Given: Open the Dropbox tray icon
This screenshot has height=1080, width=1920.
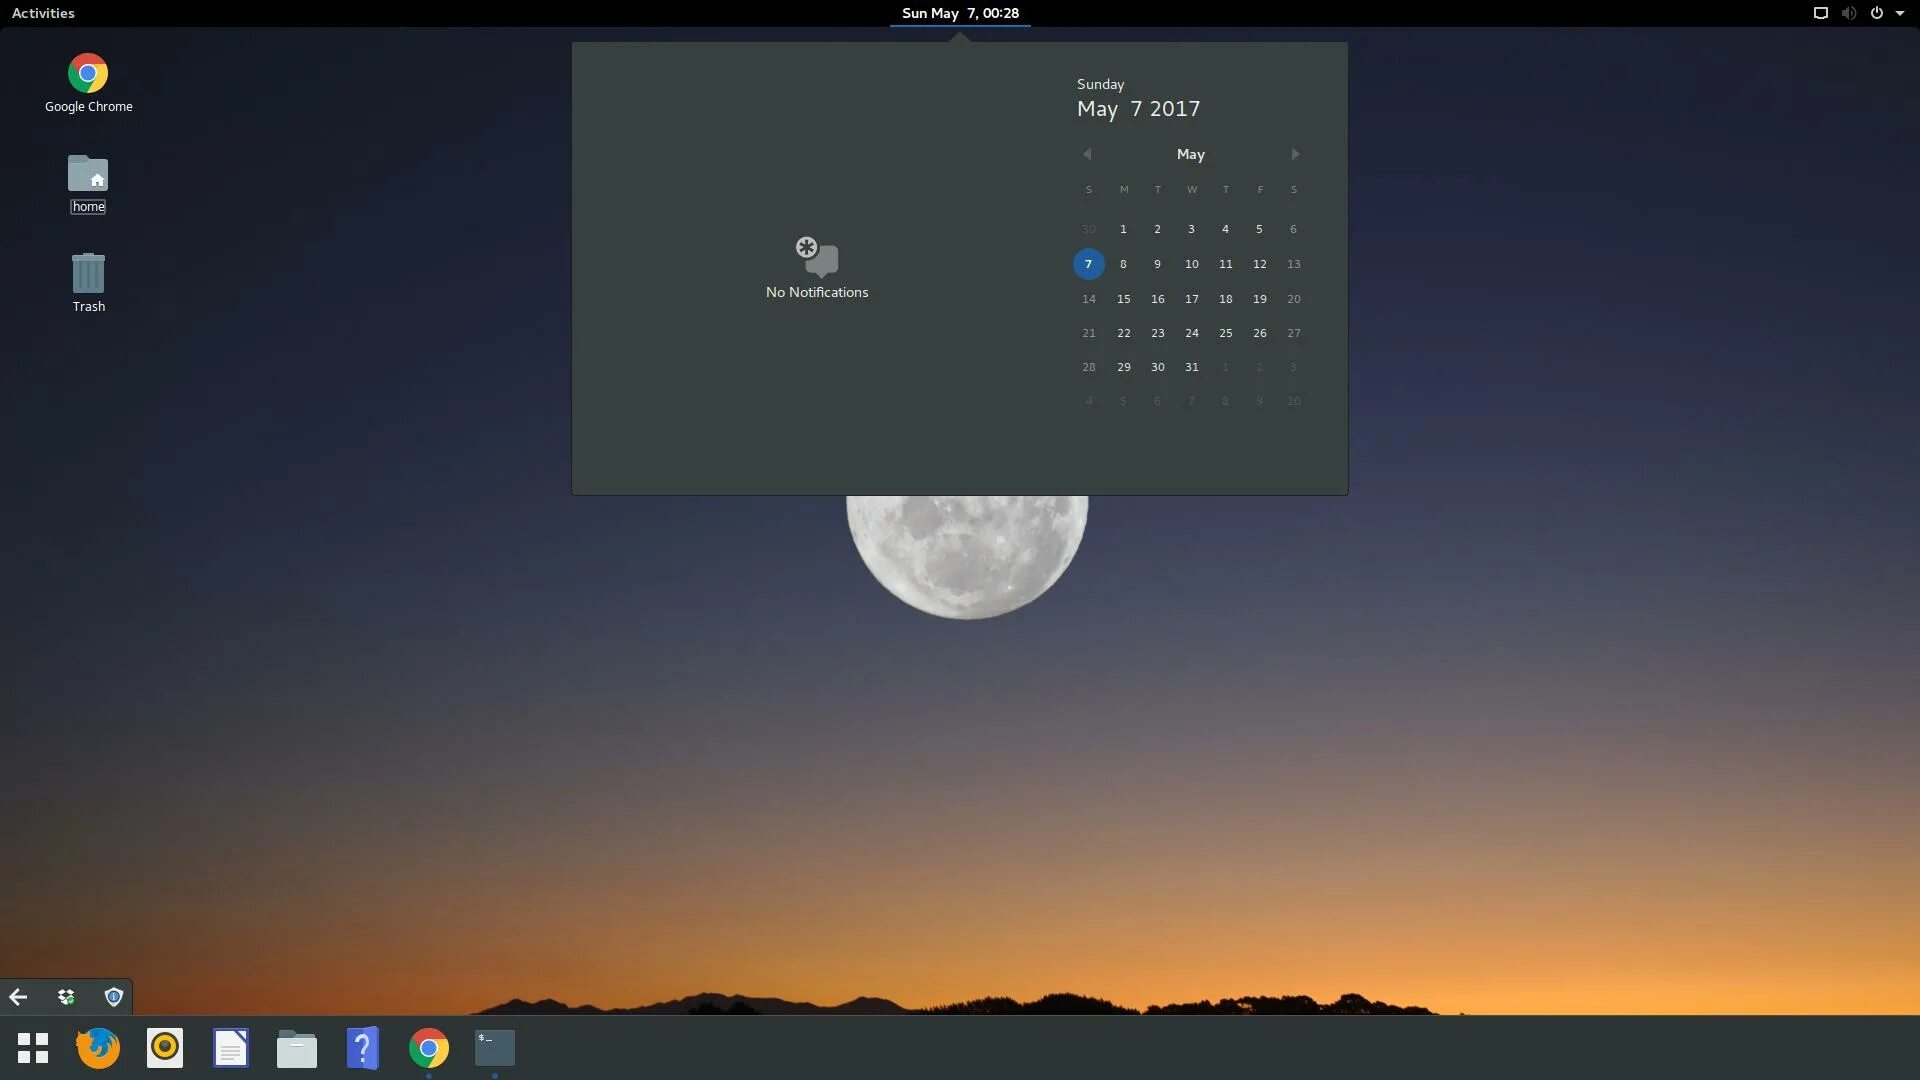Looking at the screenshot, I should coord(66,997).
